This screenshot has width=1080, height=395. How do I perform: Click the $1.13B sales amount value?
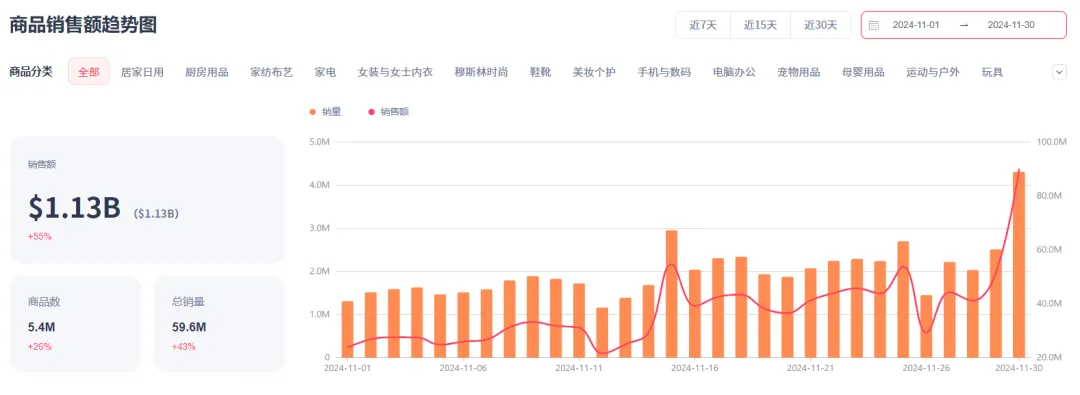tap(74, 207)
